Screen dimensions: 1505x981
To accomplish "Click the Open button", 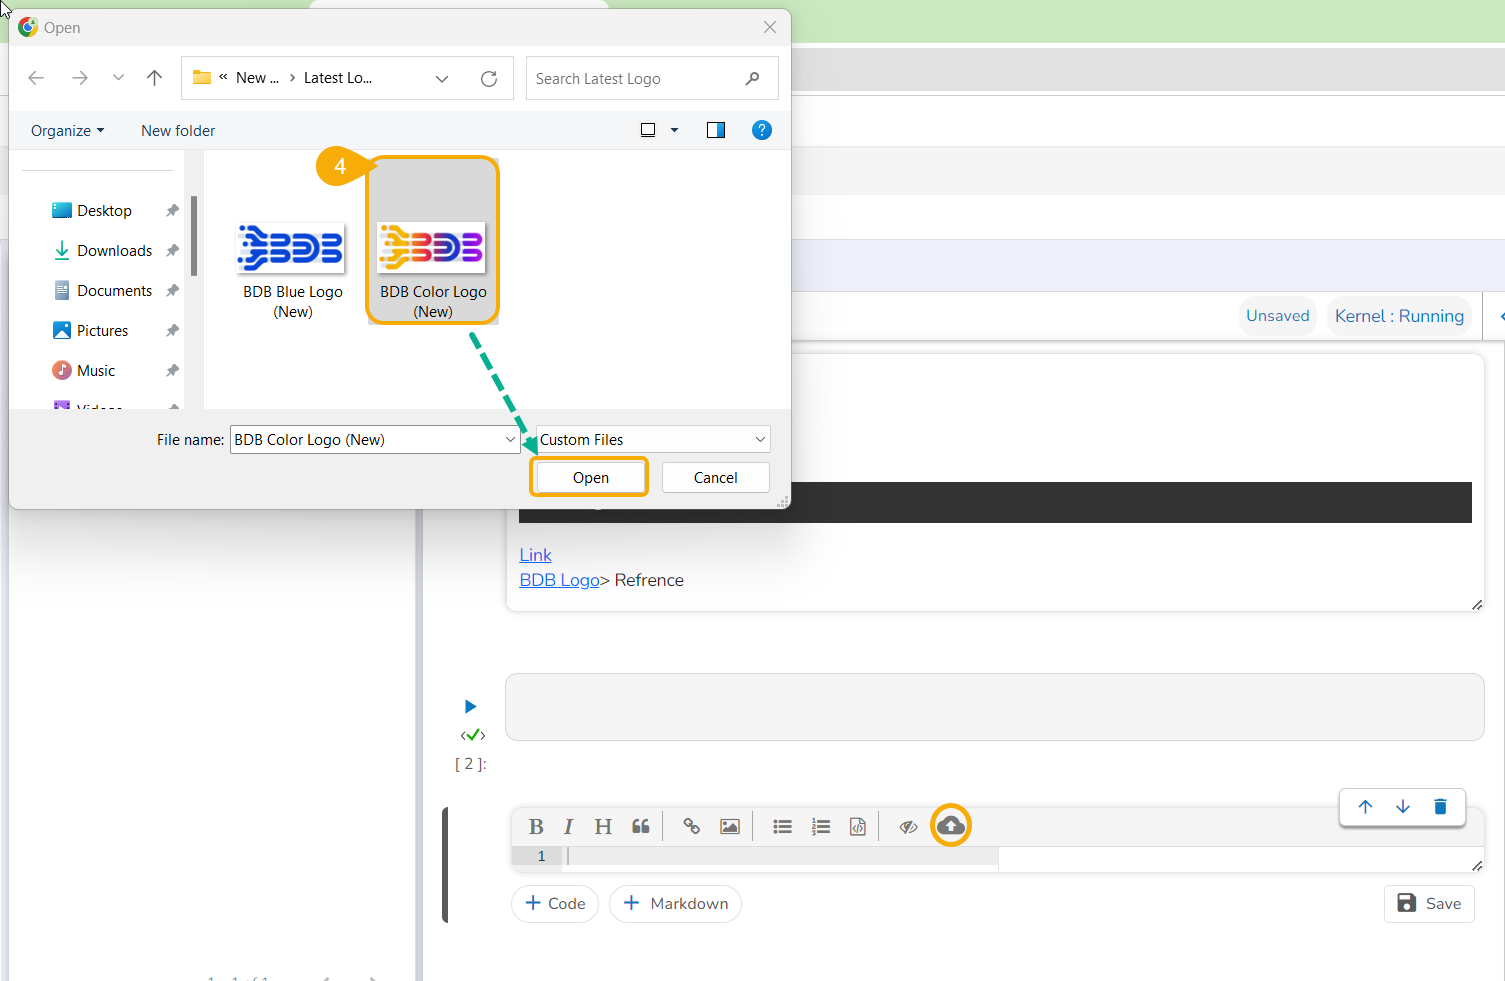I will [x=590, y=477].
